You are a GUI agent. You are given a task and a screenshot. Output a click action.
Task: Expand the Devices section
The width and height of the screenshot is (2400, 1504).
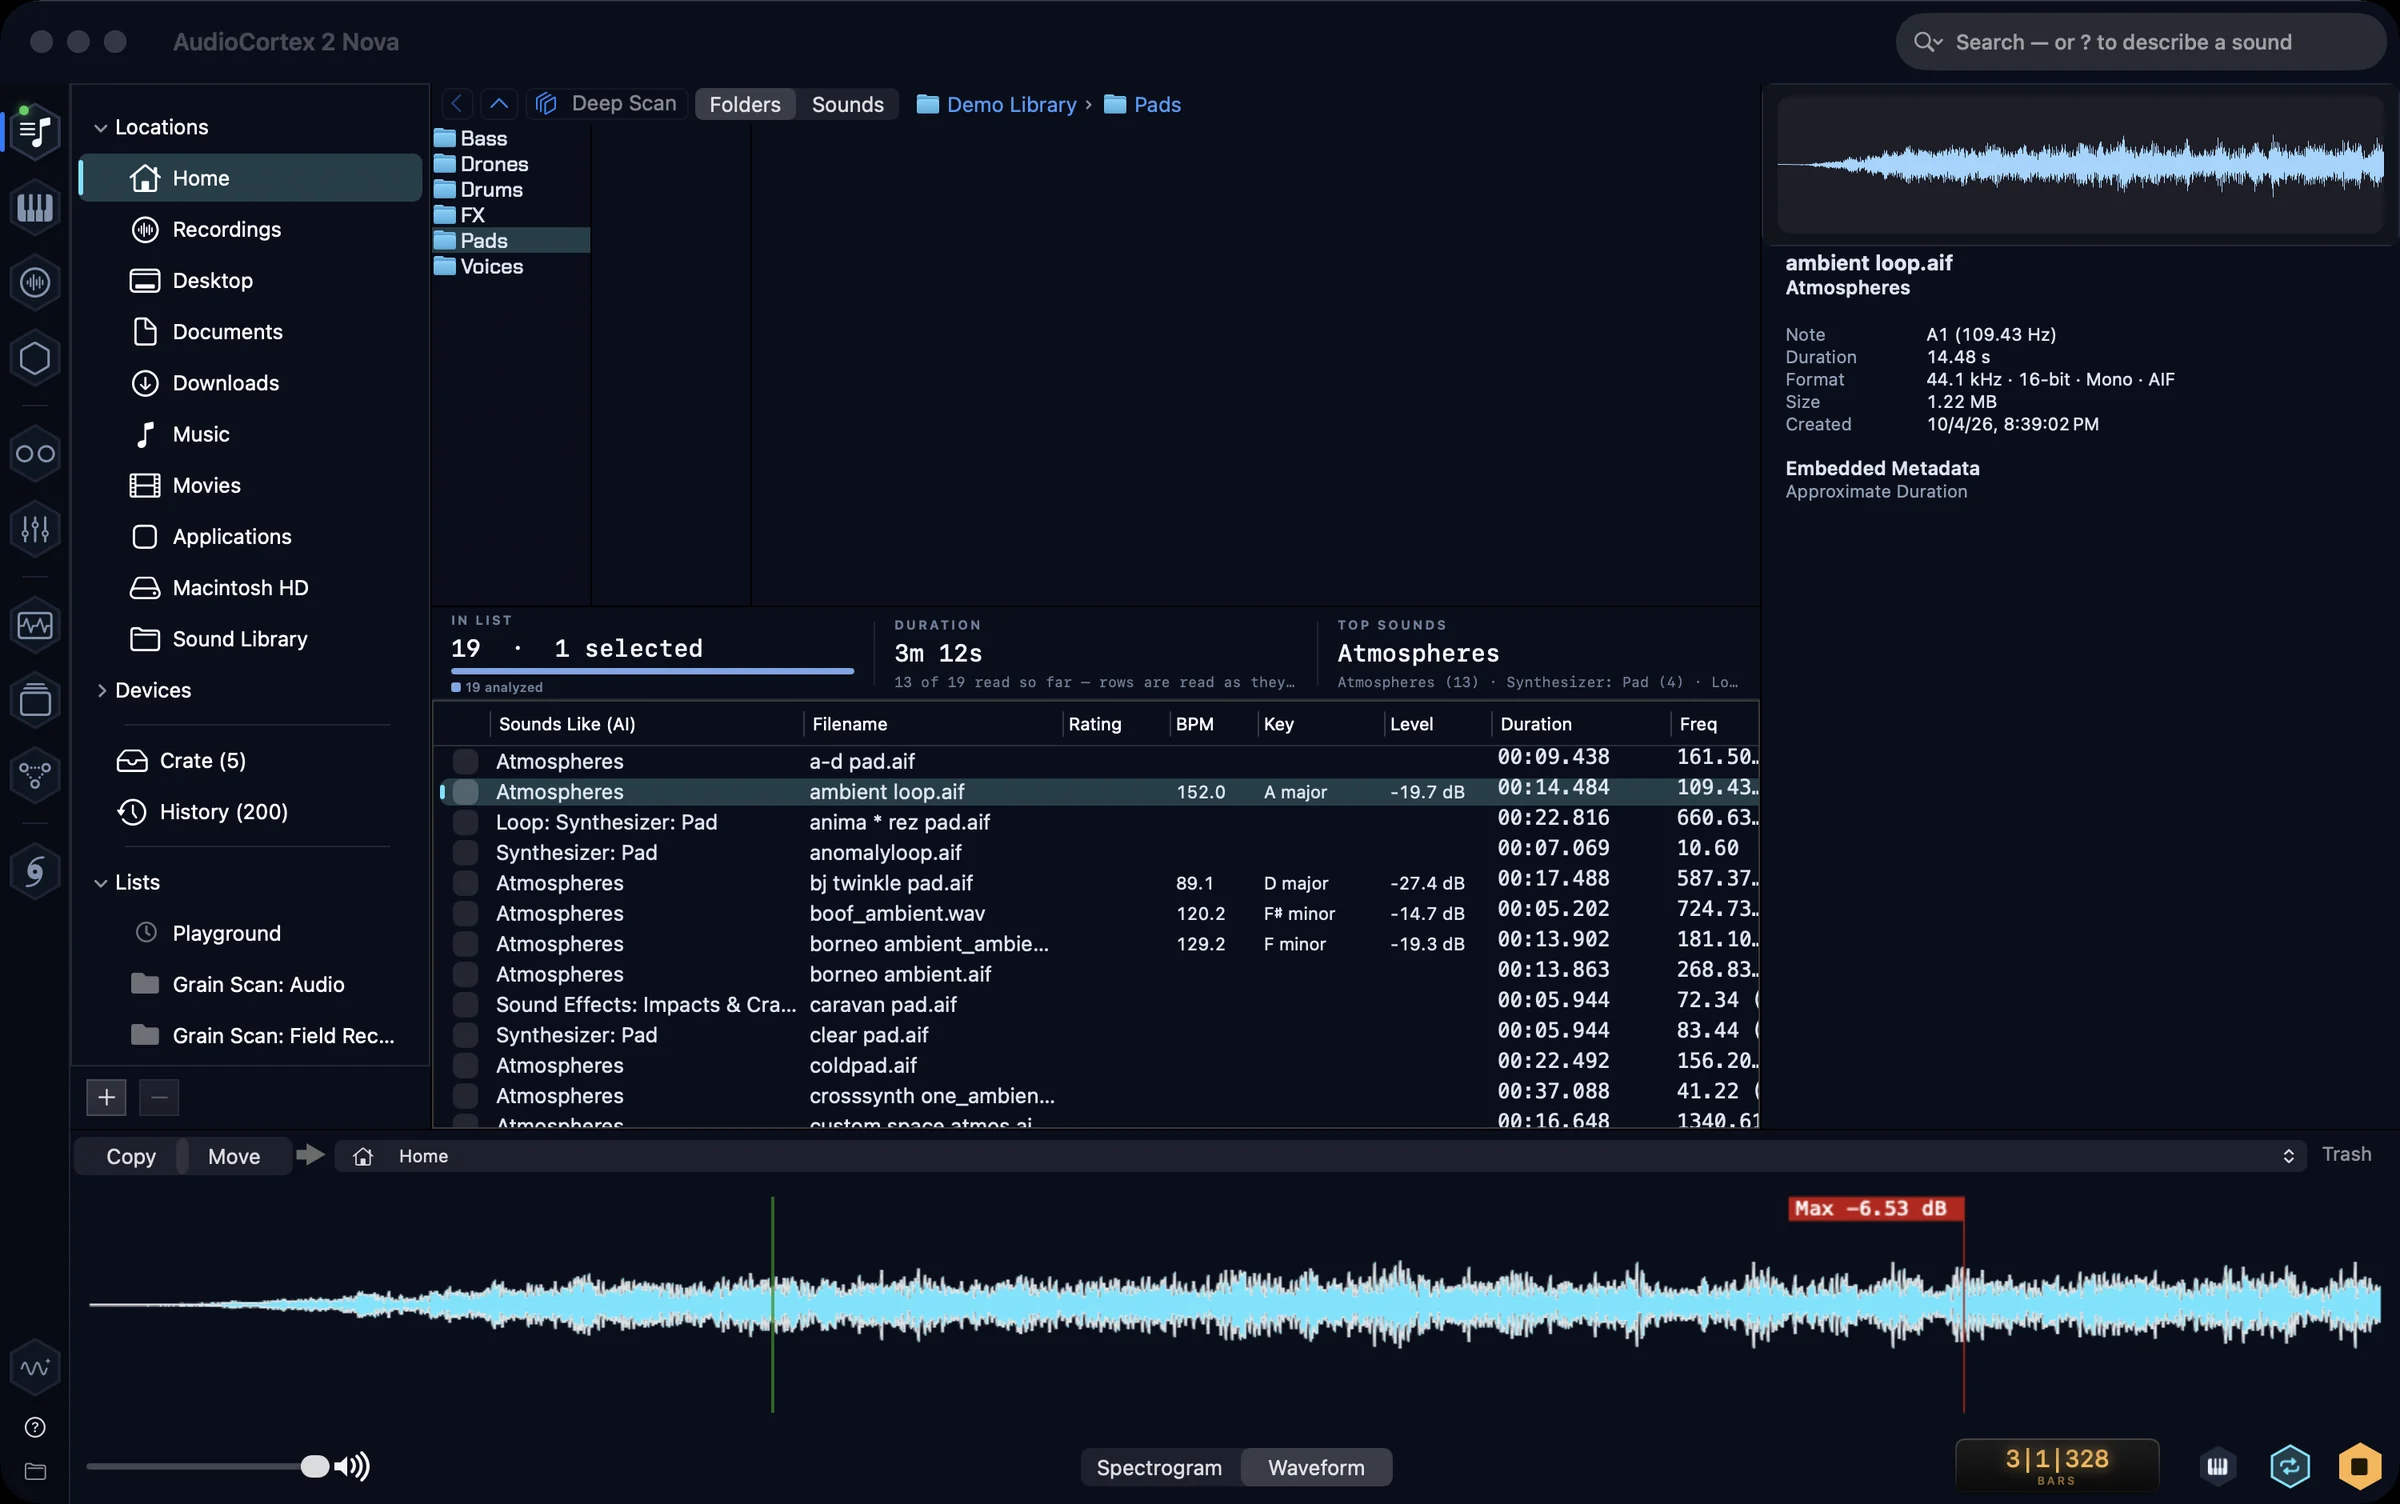[x=100, y=690]
